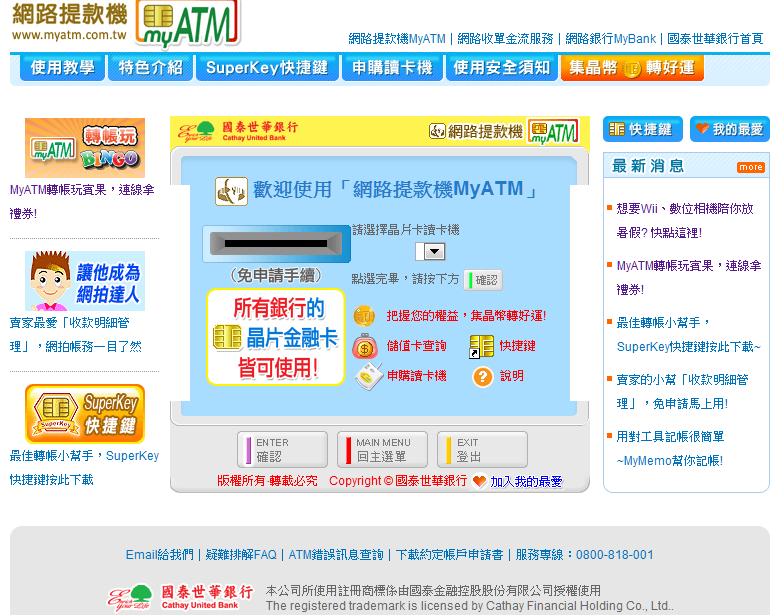Click the Cathay United Bank logo in the footer
The height and width of the screenshot is (615, 779).
pyautogui.click(x=180, y=597)
